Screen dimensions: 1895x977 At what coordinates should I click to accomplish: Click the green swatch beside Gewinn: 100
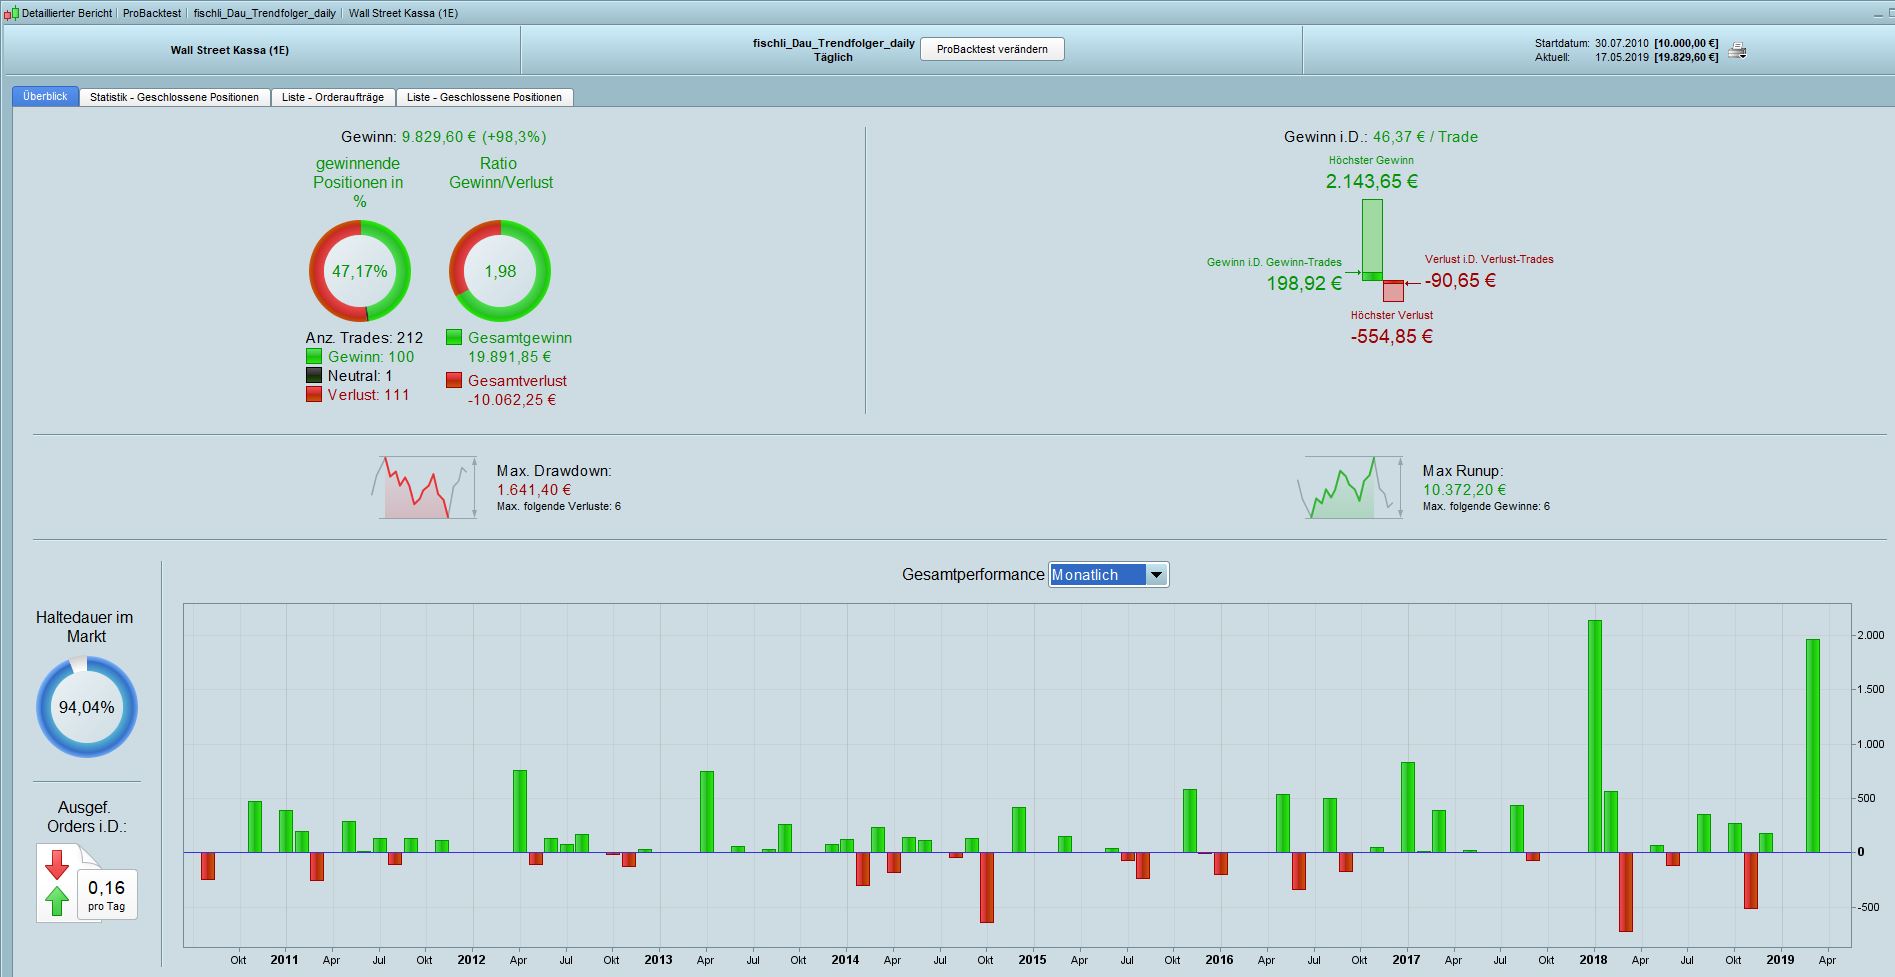click(314, 356)
